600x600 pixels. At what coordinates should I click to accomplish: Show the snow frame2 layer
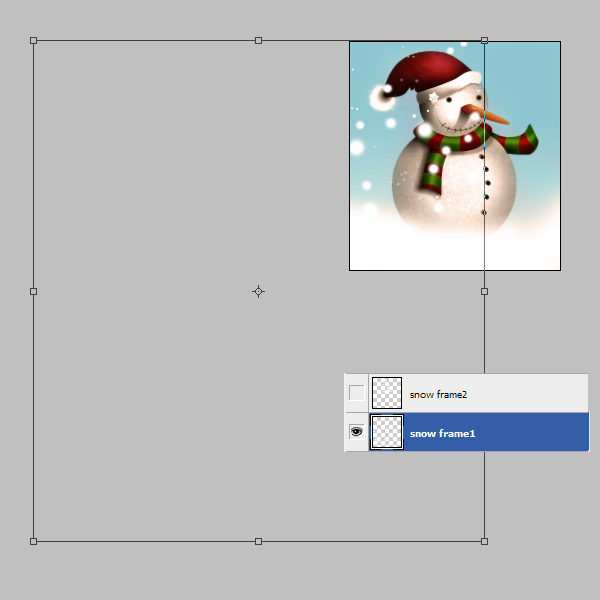[x=356, y=393]
